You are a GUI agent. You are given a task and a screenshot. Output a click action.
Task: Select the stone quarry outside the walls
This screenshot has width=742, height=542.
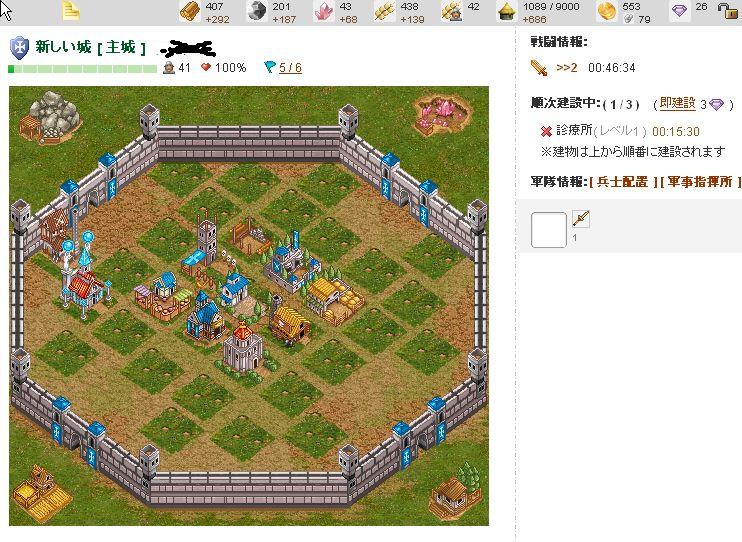pyautogui.click(x=50, y=117)
